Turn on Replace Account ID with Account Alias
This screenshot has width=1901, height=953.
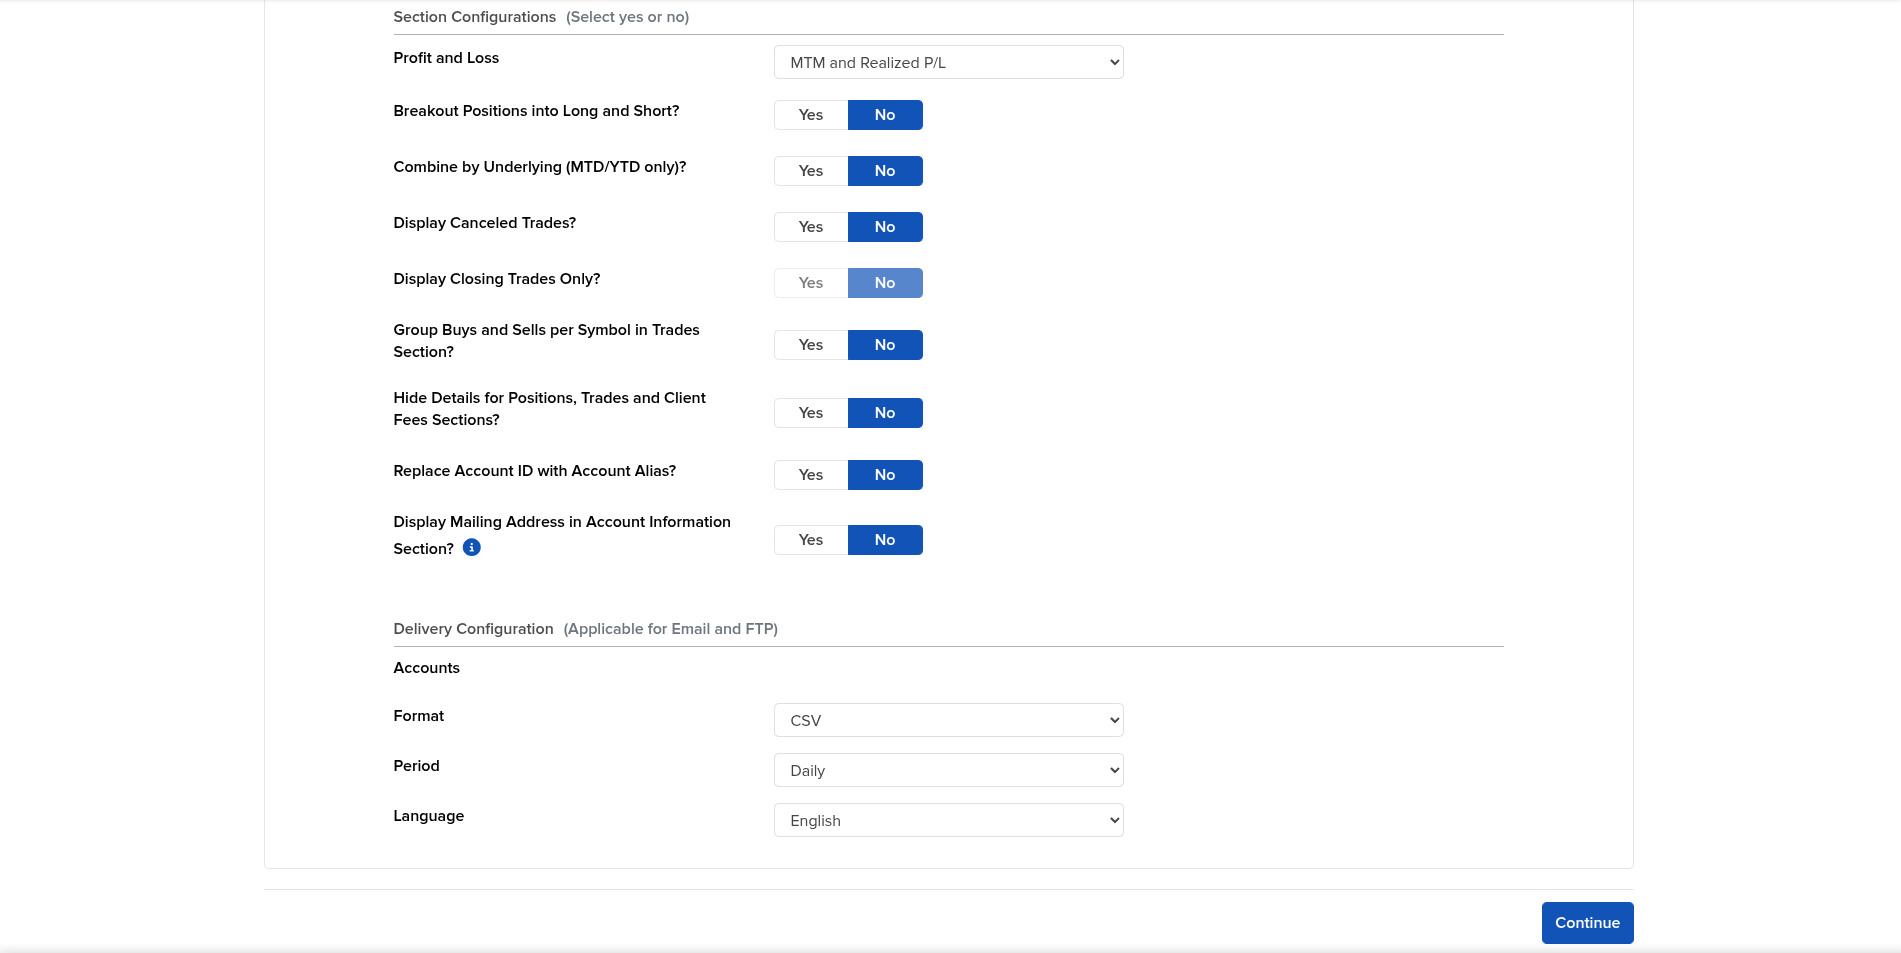pos(811,475)
